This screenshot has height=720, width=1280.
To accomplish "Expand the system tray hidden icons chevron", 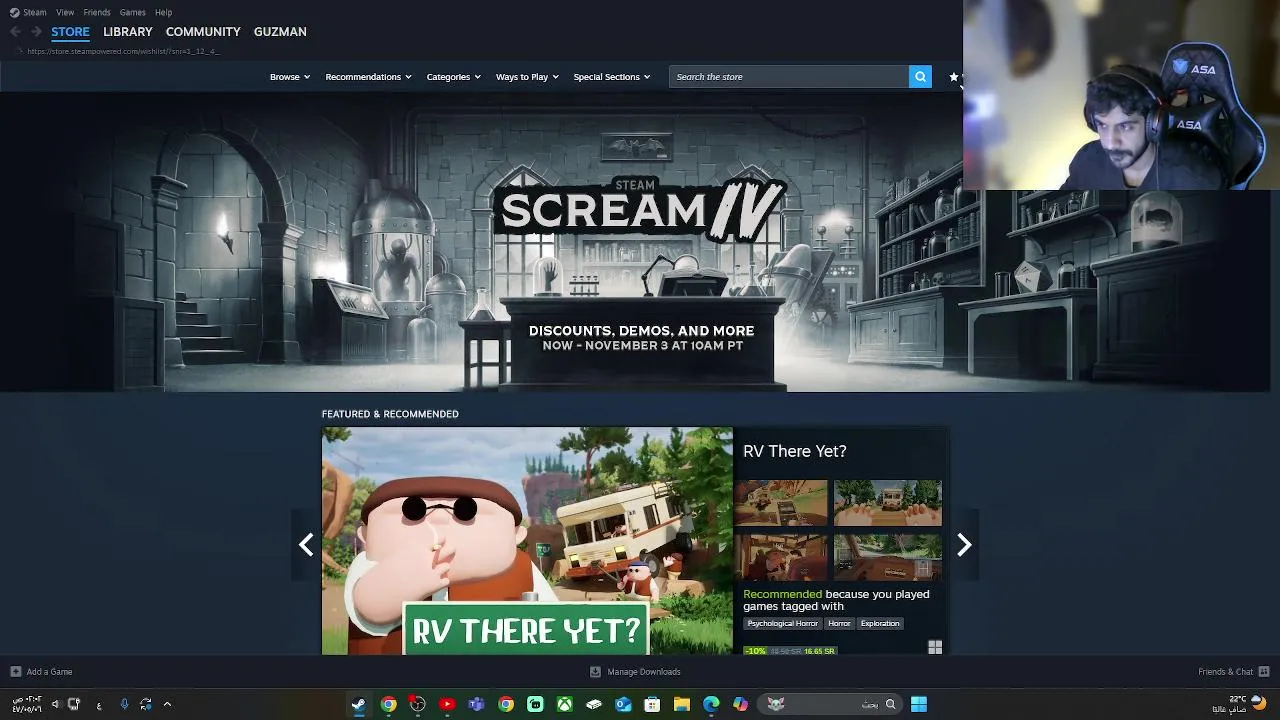I will point(167,704).
